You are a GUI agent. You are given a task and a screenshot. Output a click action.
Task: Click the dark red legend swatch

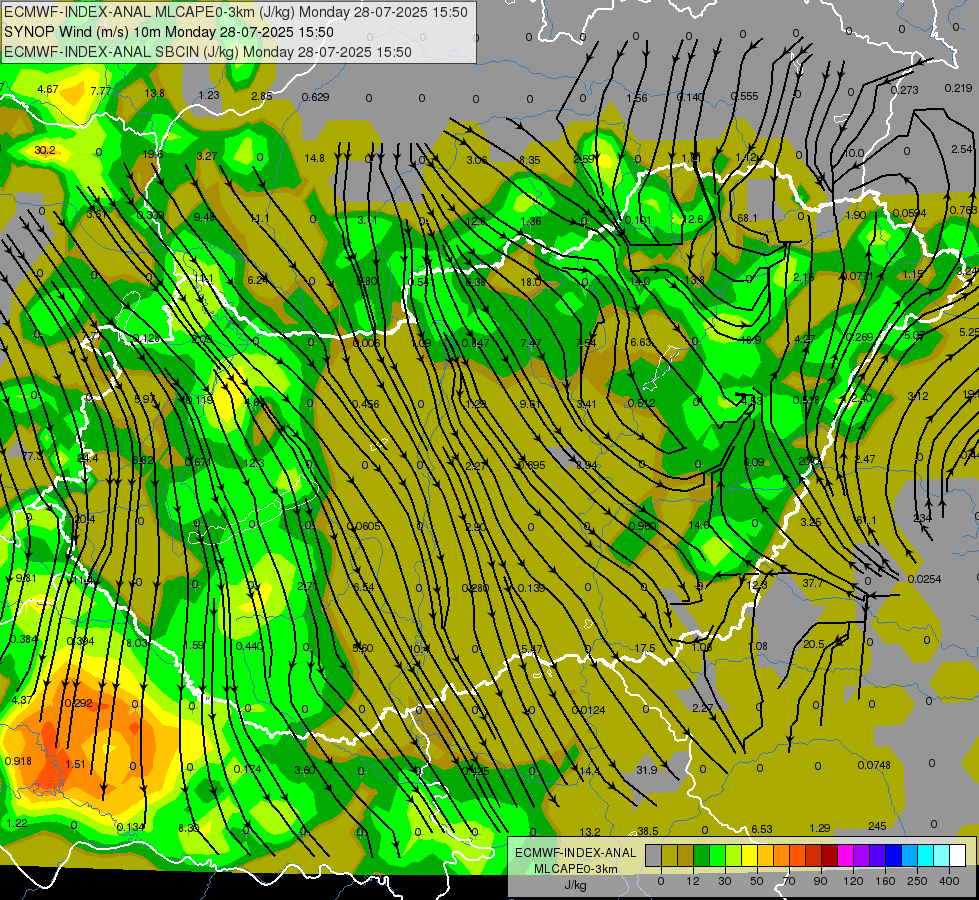click(x=829, y=855)
